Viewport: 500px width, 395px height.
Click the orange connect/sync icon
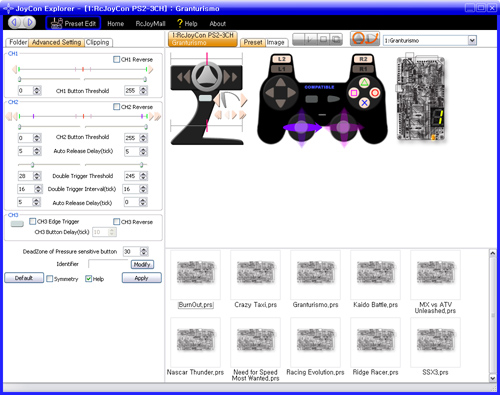point(365,39)
